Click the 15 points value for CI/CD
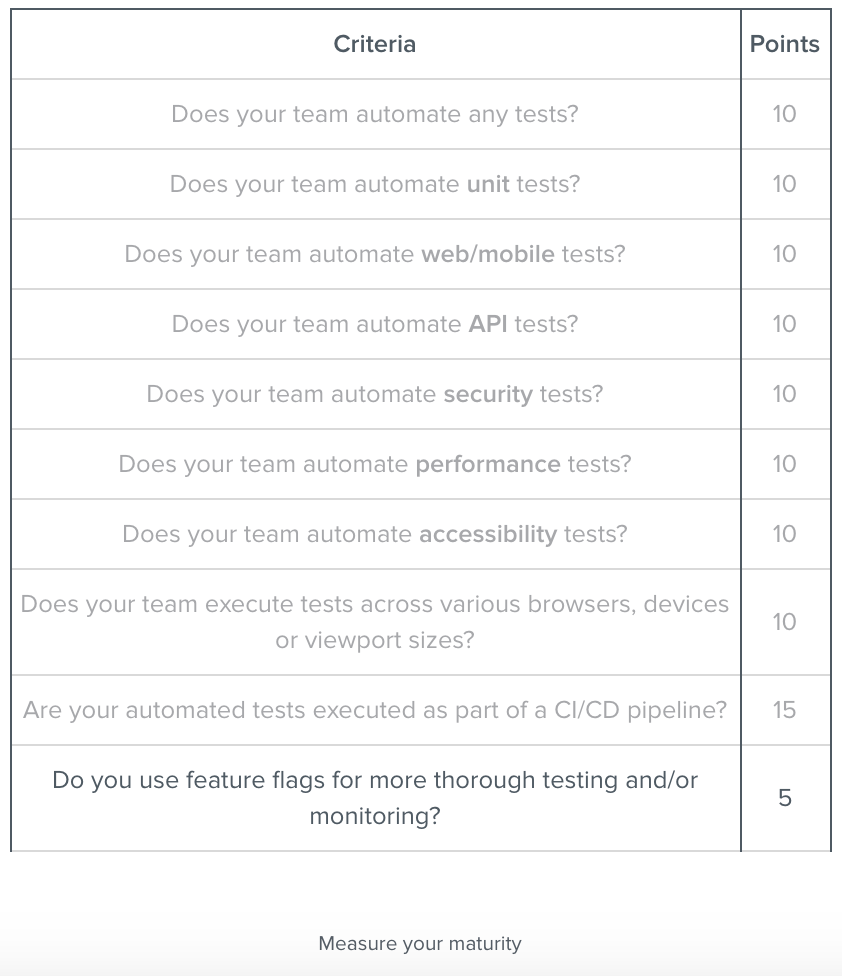This screenshot has width=842, height=976. pos(785,710)
